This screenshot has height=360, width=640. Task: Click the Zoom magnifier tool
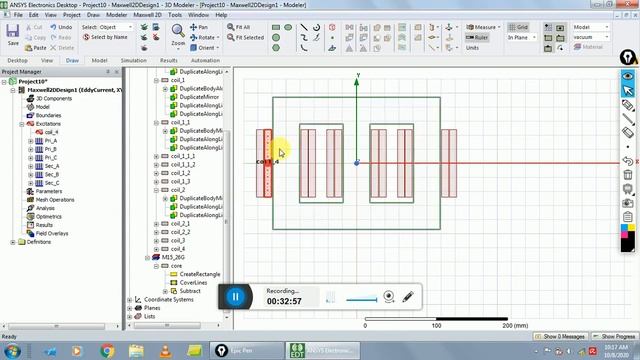coord(178,31)
